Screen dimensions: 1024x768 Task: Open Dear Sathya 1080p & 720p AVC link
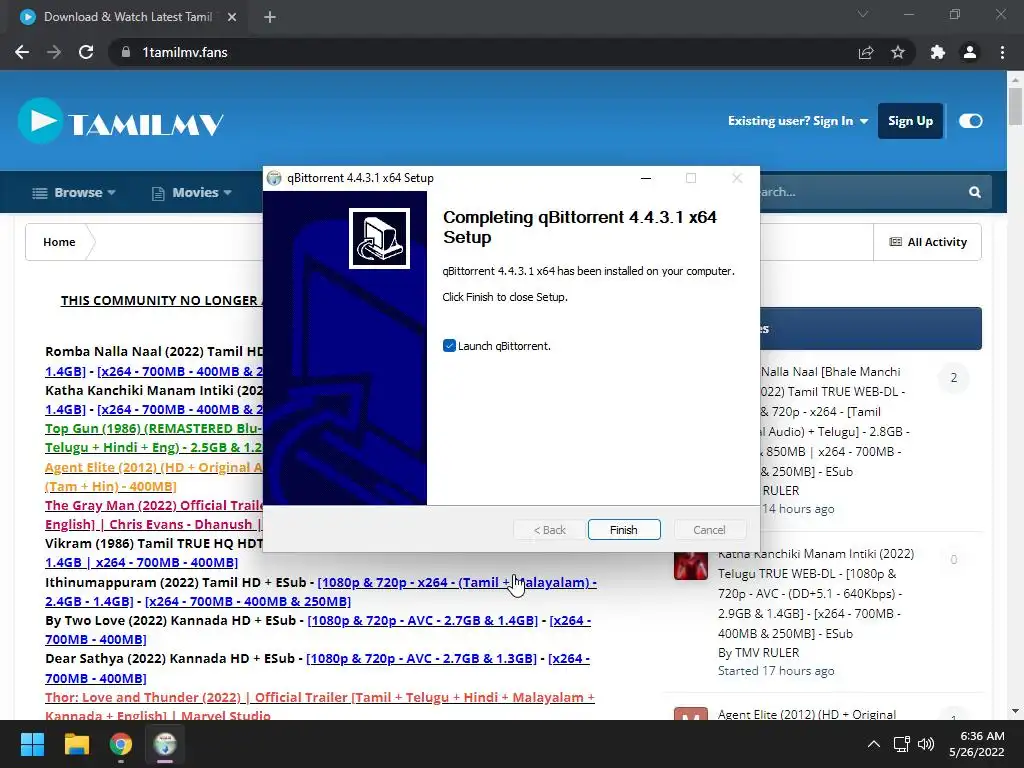421,658
